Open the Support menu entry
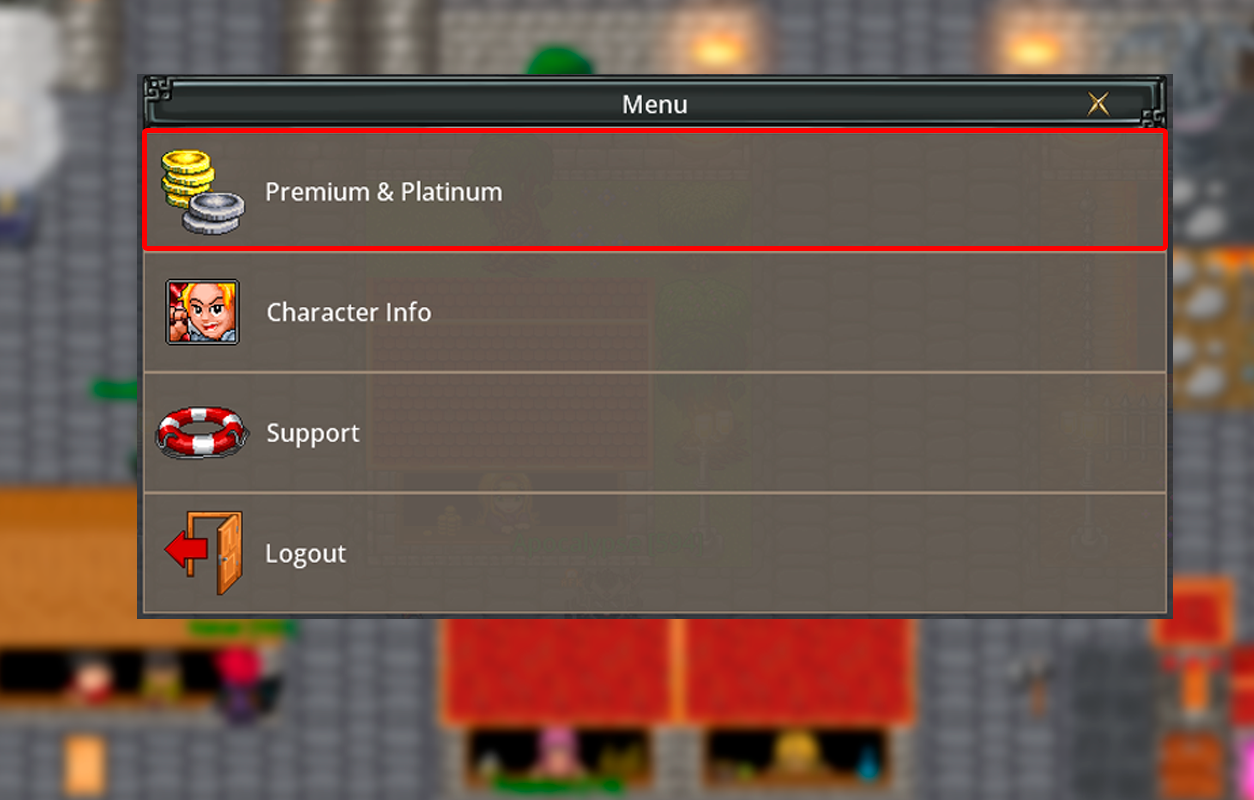The height and width of the screenshot is (800, 1254). [655, 433]
